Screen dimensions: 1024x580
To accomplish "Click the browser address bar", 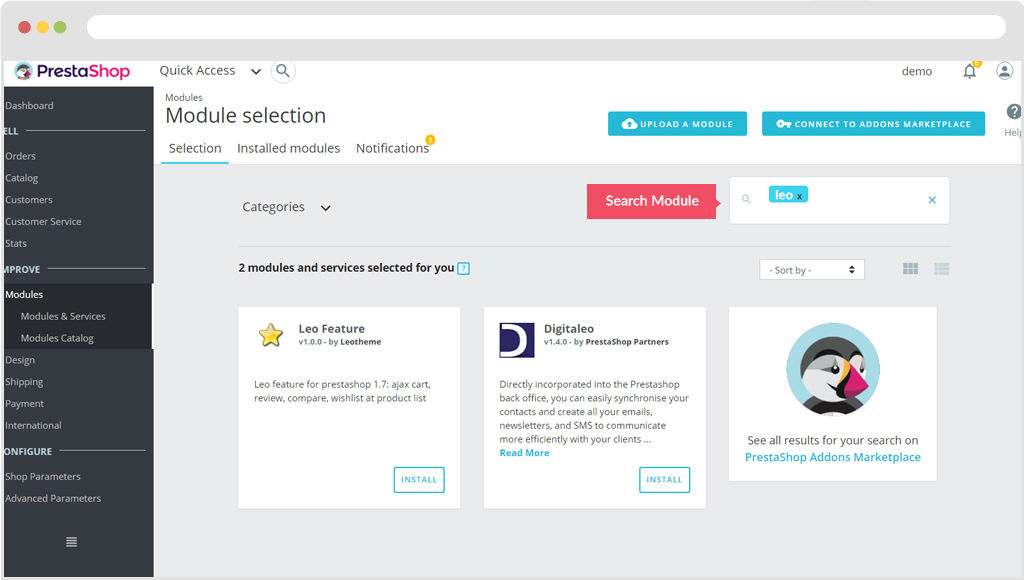I will 546,27.
